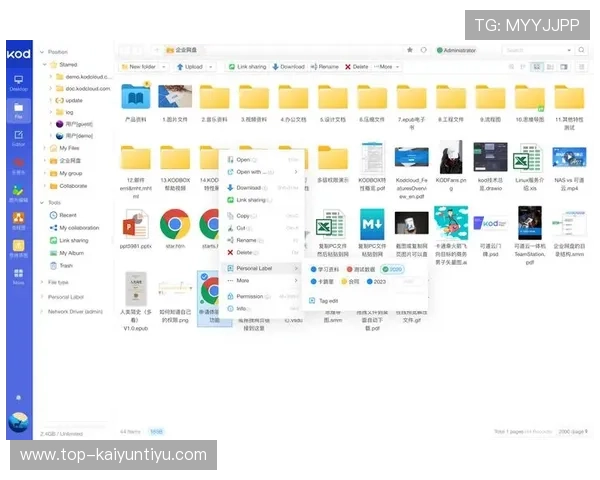Click the Link sharing toolbar button
The width and height of the screenshot is (600, 480).
click(x=246, y=67)
